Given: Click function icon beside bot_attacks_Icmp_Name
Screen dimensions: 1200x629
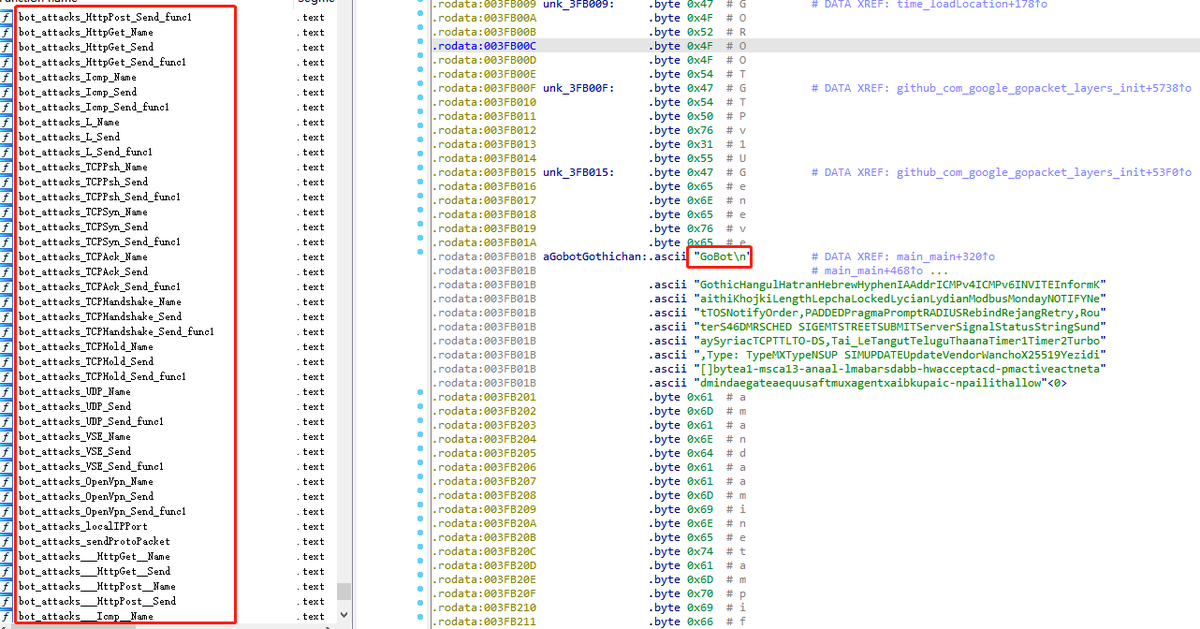Looking at the screenshot, I should 7,77.
